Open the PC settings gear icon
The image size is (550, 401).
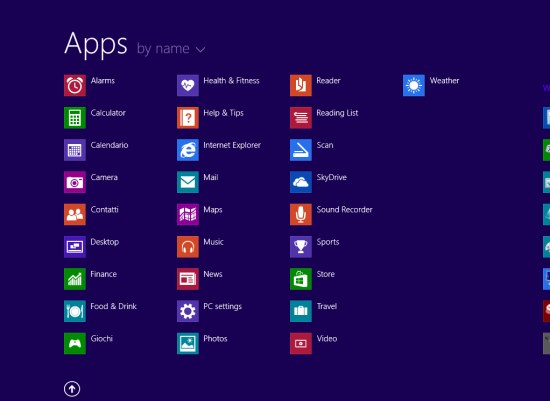188,311
